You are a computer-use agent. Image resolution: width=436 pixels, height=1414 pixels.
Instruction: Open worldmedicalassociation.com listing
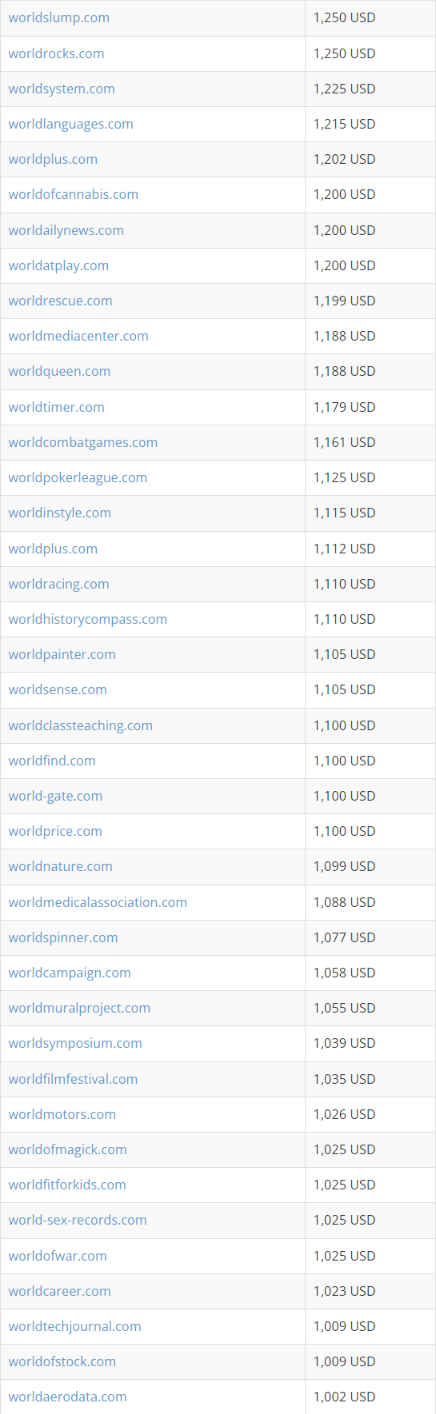coord(98,902)
